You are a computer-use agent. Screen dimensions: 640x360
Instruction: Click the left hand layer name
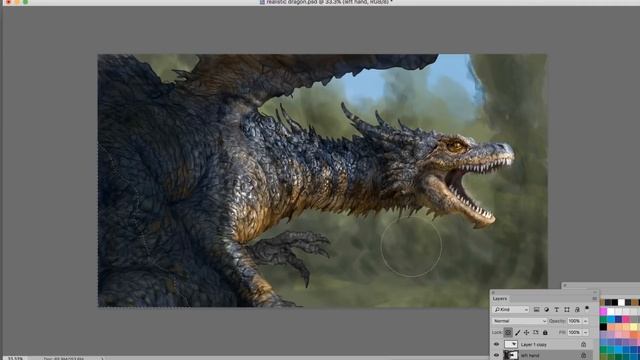pyautogui.click(x=530, y=356)
